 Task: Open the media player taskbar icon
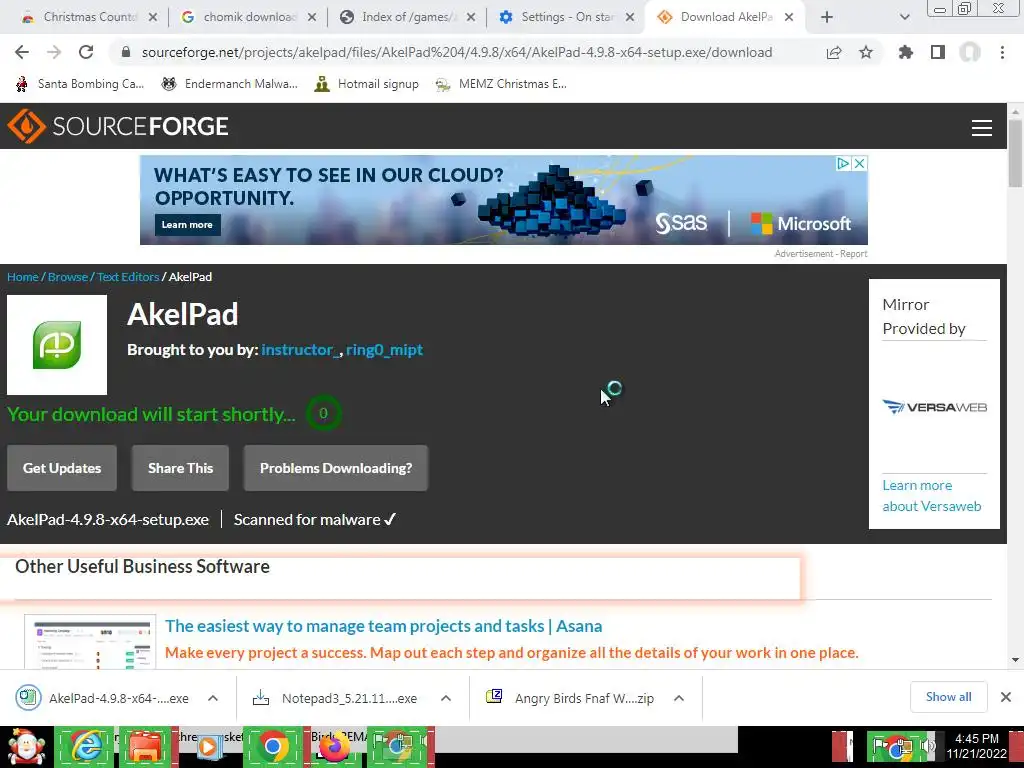pyautogui.click(x=208, y=746)
